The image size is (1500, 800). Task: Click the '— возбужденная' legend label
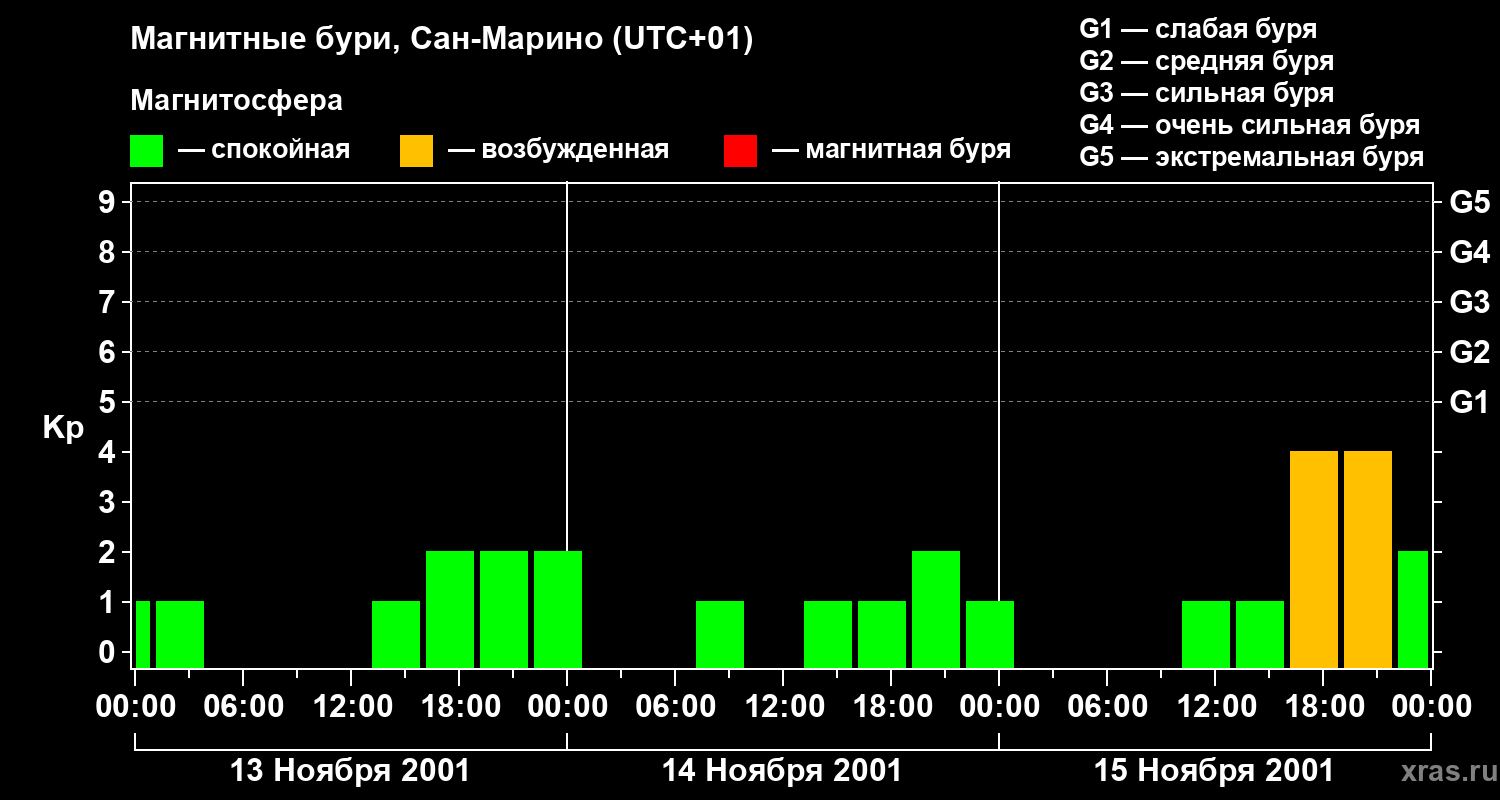pos(558,150)
